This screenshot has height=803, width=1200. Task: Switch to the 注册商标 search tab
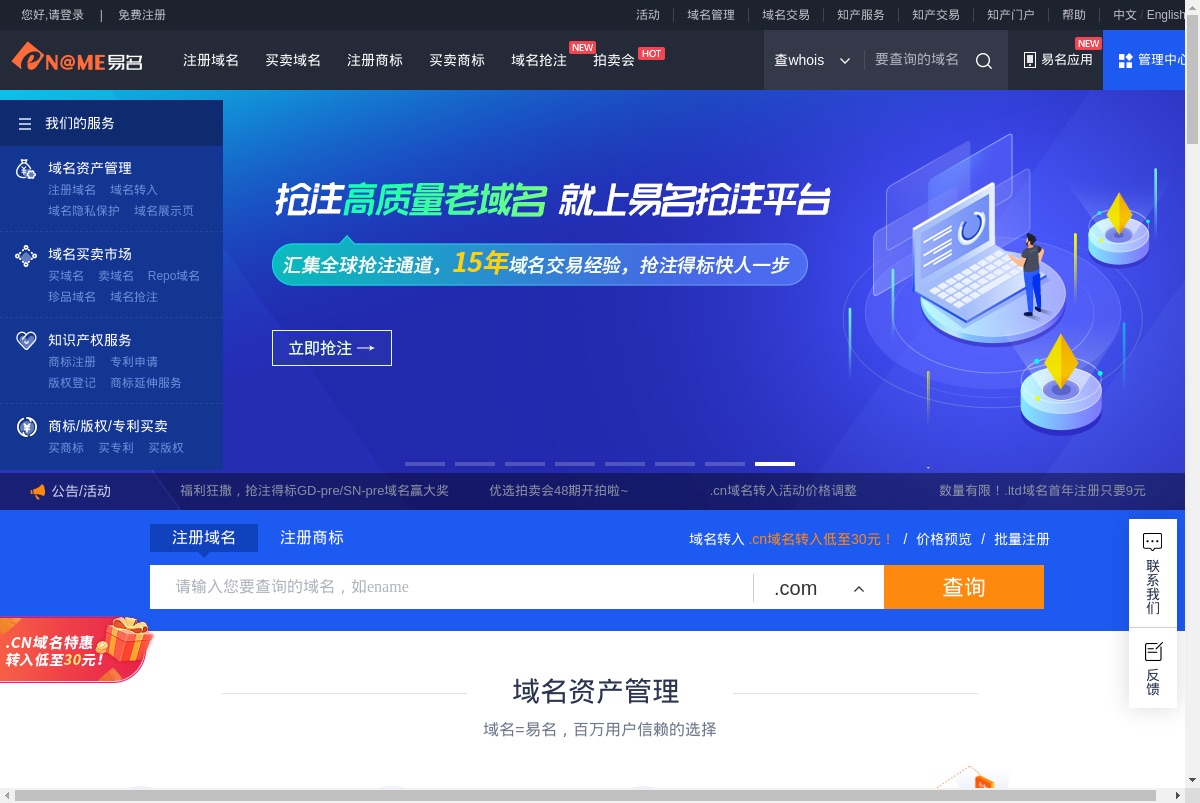(312, 538)
